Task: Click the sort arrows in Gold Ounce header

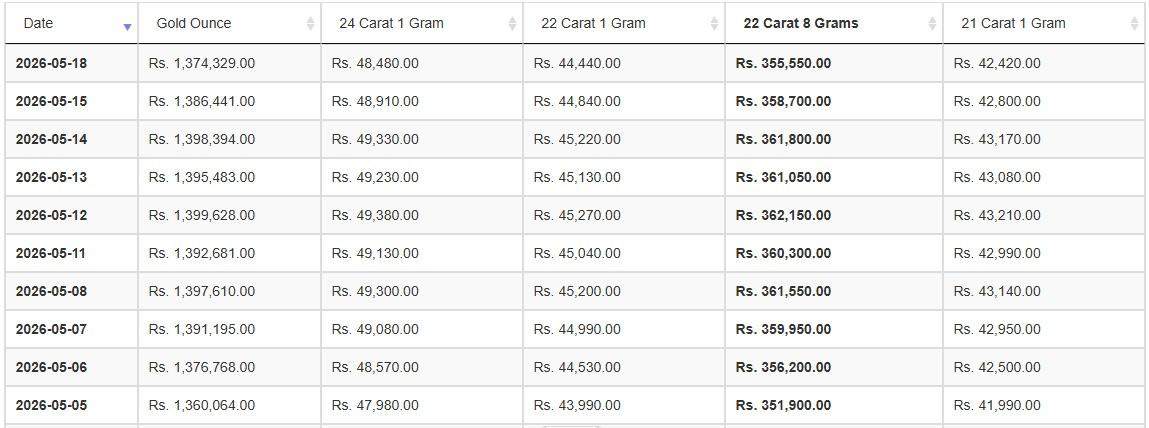Action: point(310,23)
